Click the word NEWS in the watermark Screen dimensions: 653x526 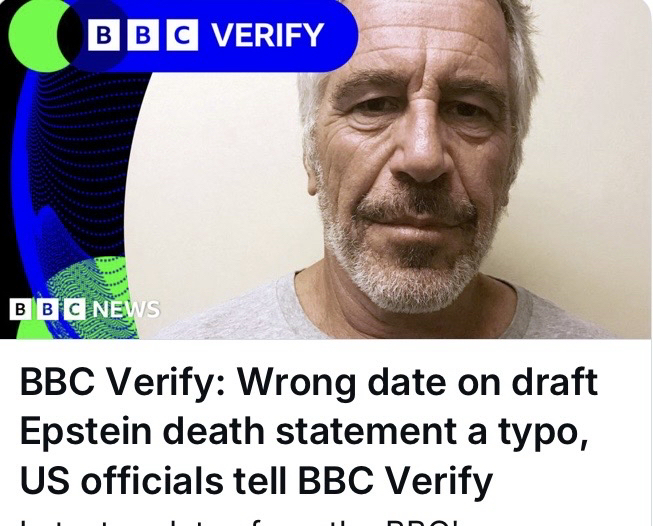coord(125,310)
